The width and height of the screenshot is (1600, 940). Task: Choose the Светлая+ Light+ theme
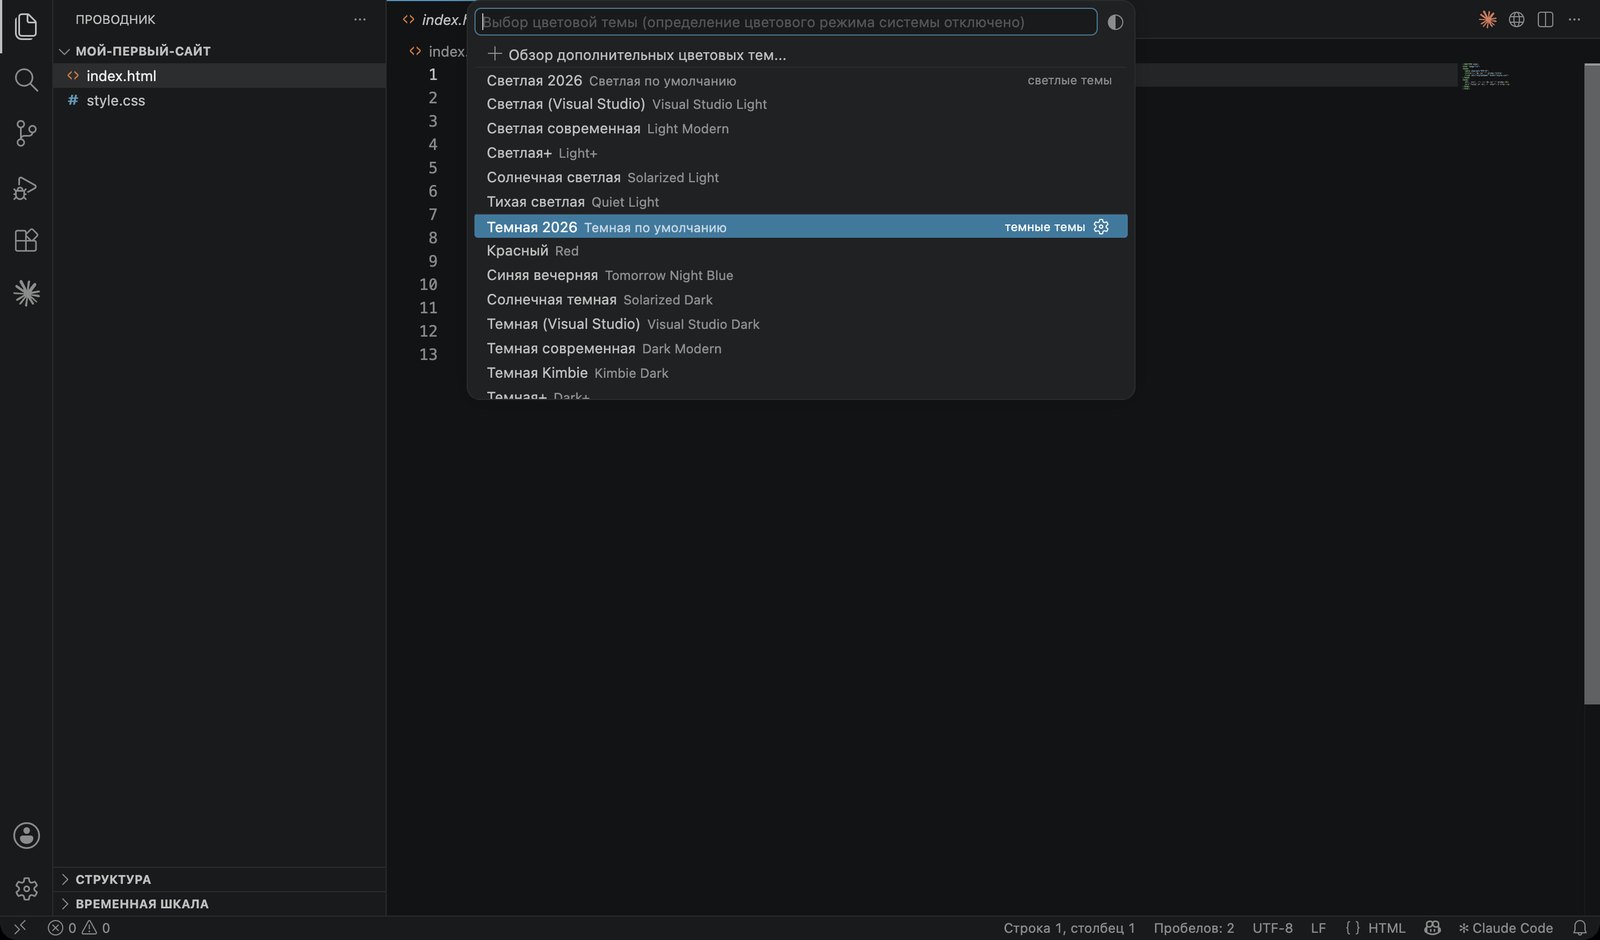click(800, 153)
